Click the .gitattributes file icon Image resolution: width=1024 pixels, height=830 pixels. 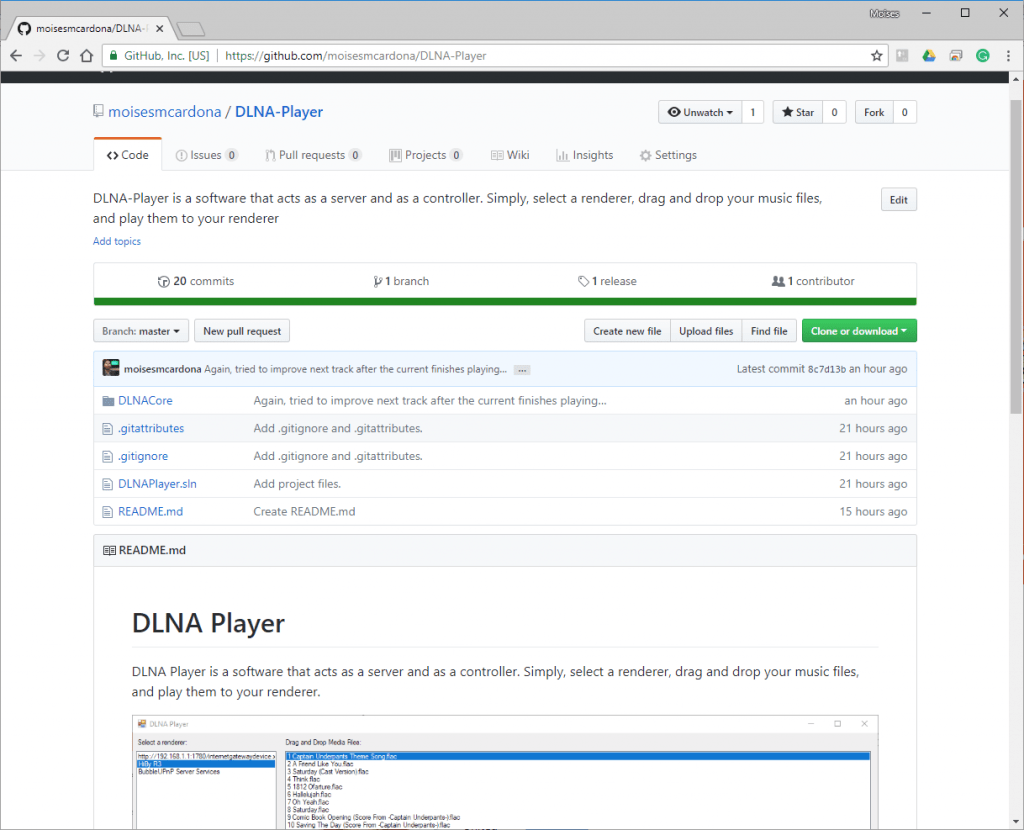108,429
